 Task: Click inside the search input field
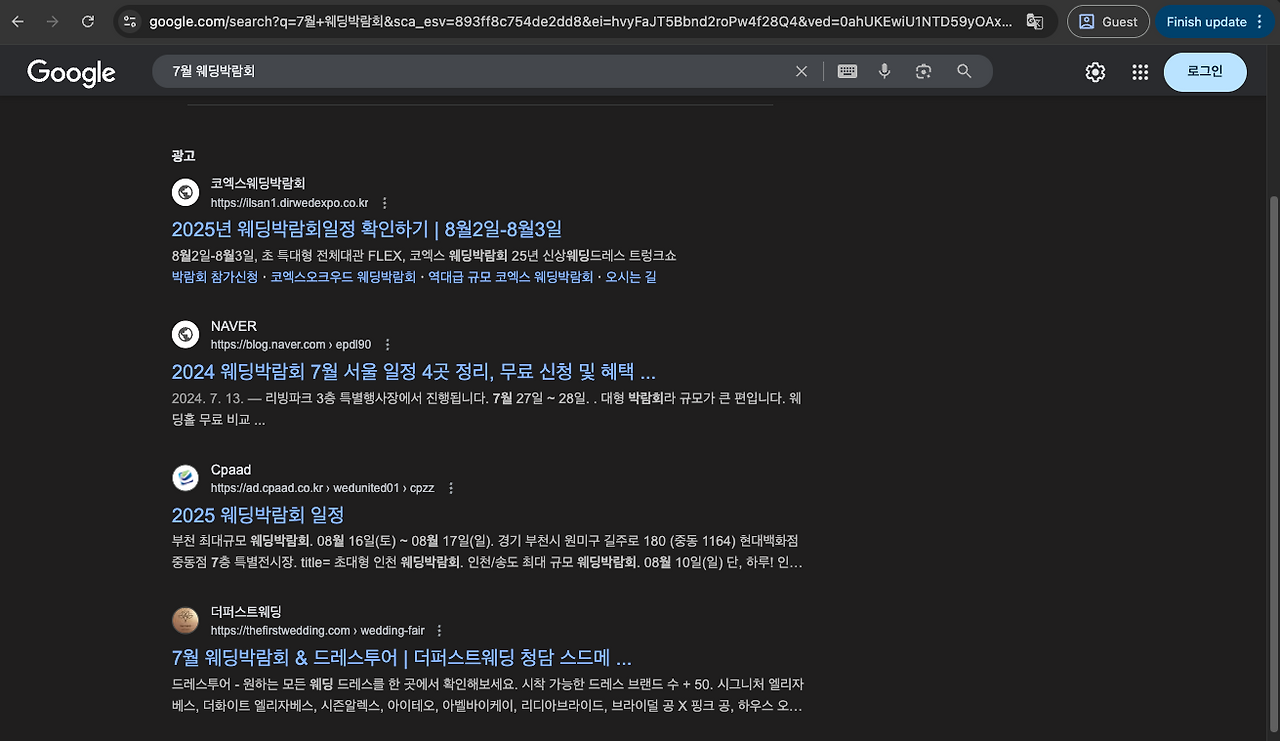(450, 71)
